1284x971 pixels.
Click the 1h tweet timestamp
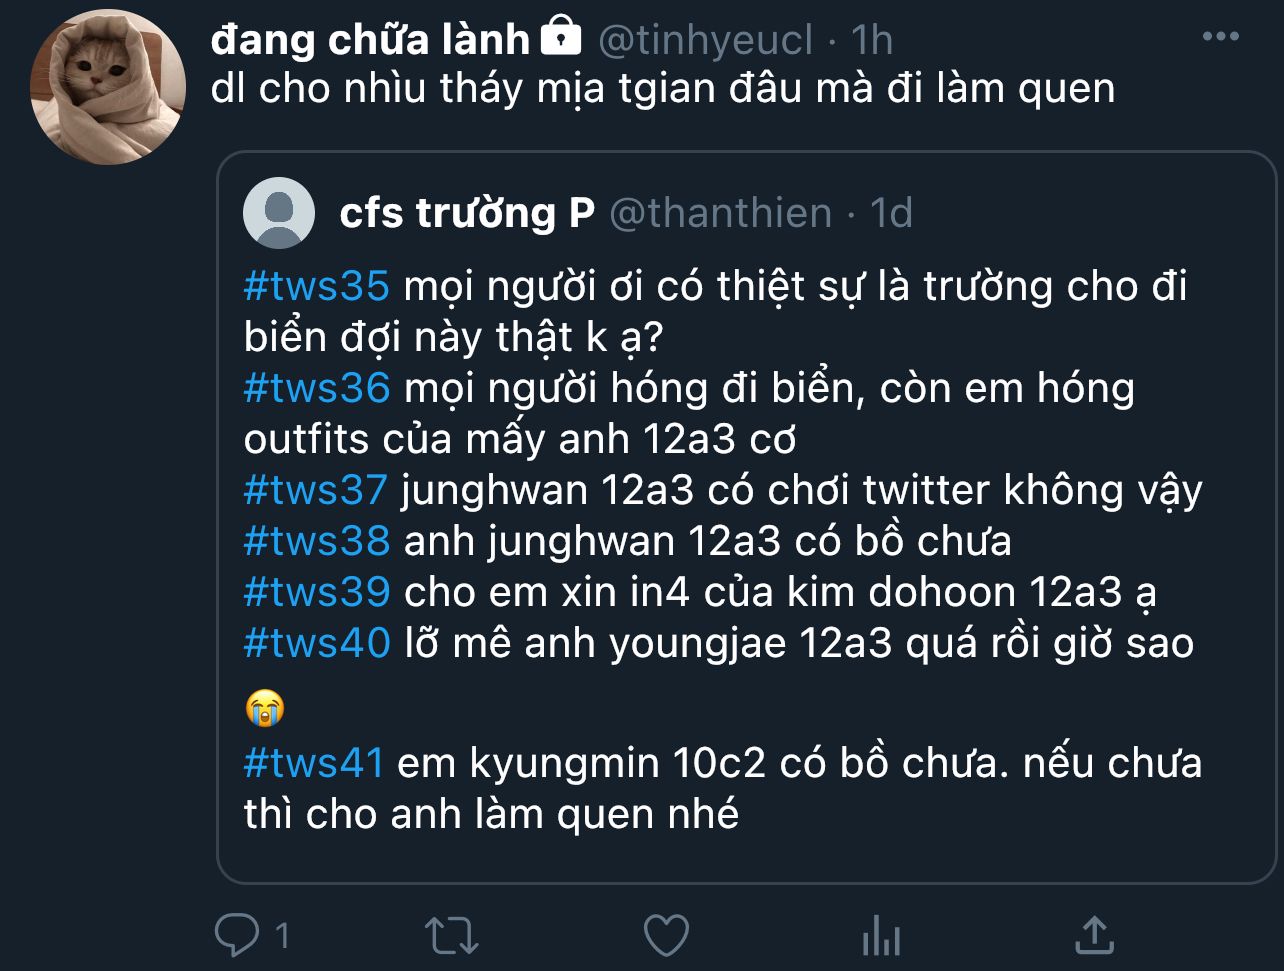tap(872, 40)
